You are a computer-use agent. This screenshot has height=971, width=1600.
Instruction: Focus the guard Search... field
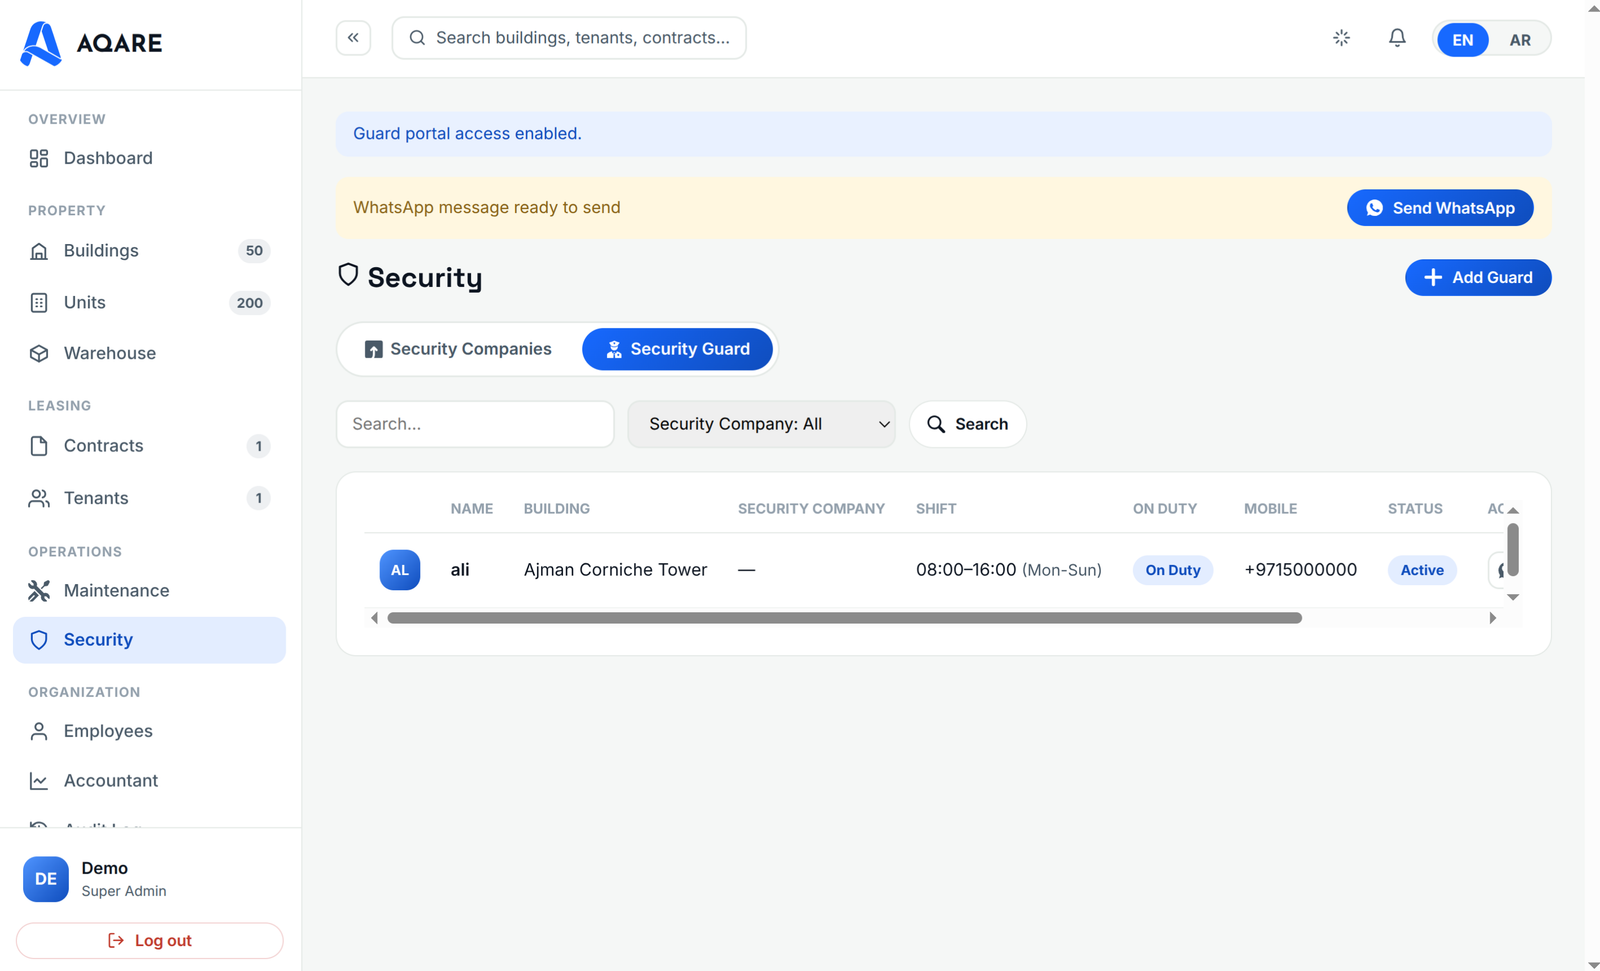coord(475,424)
